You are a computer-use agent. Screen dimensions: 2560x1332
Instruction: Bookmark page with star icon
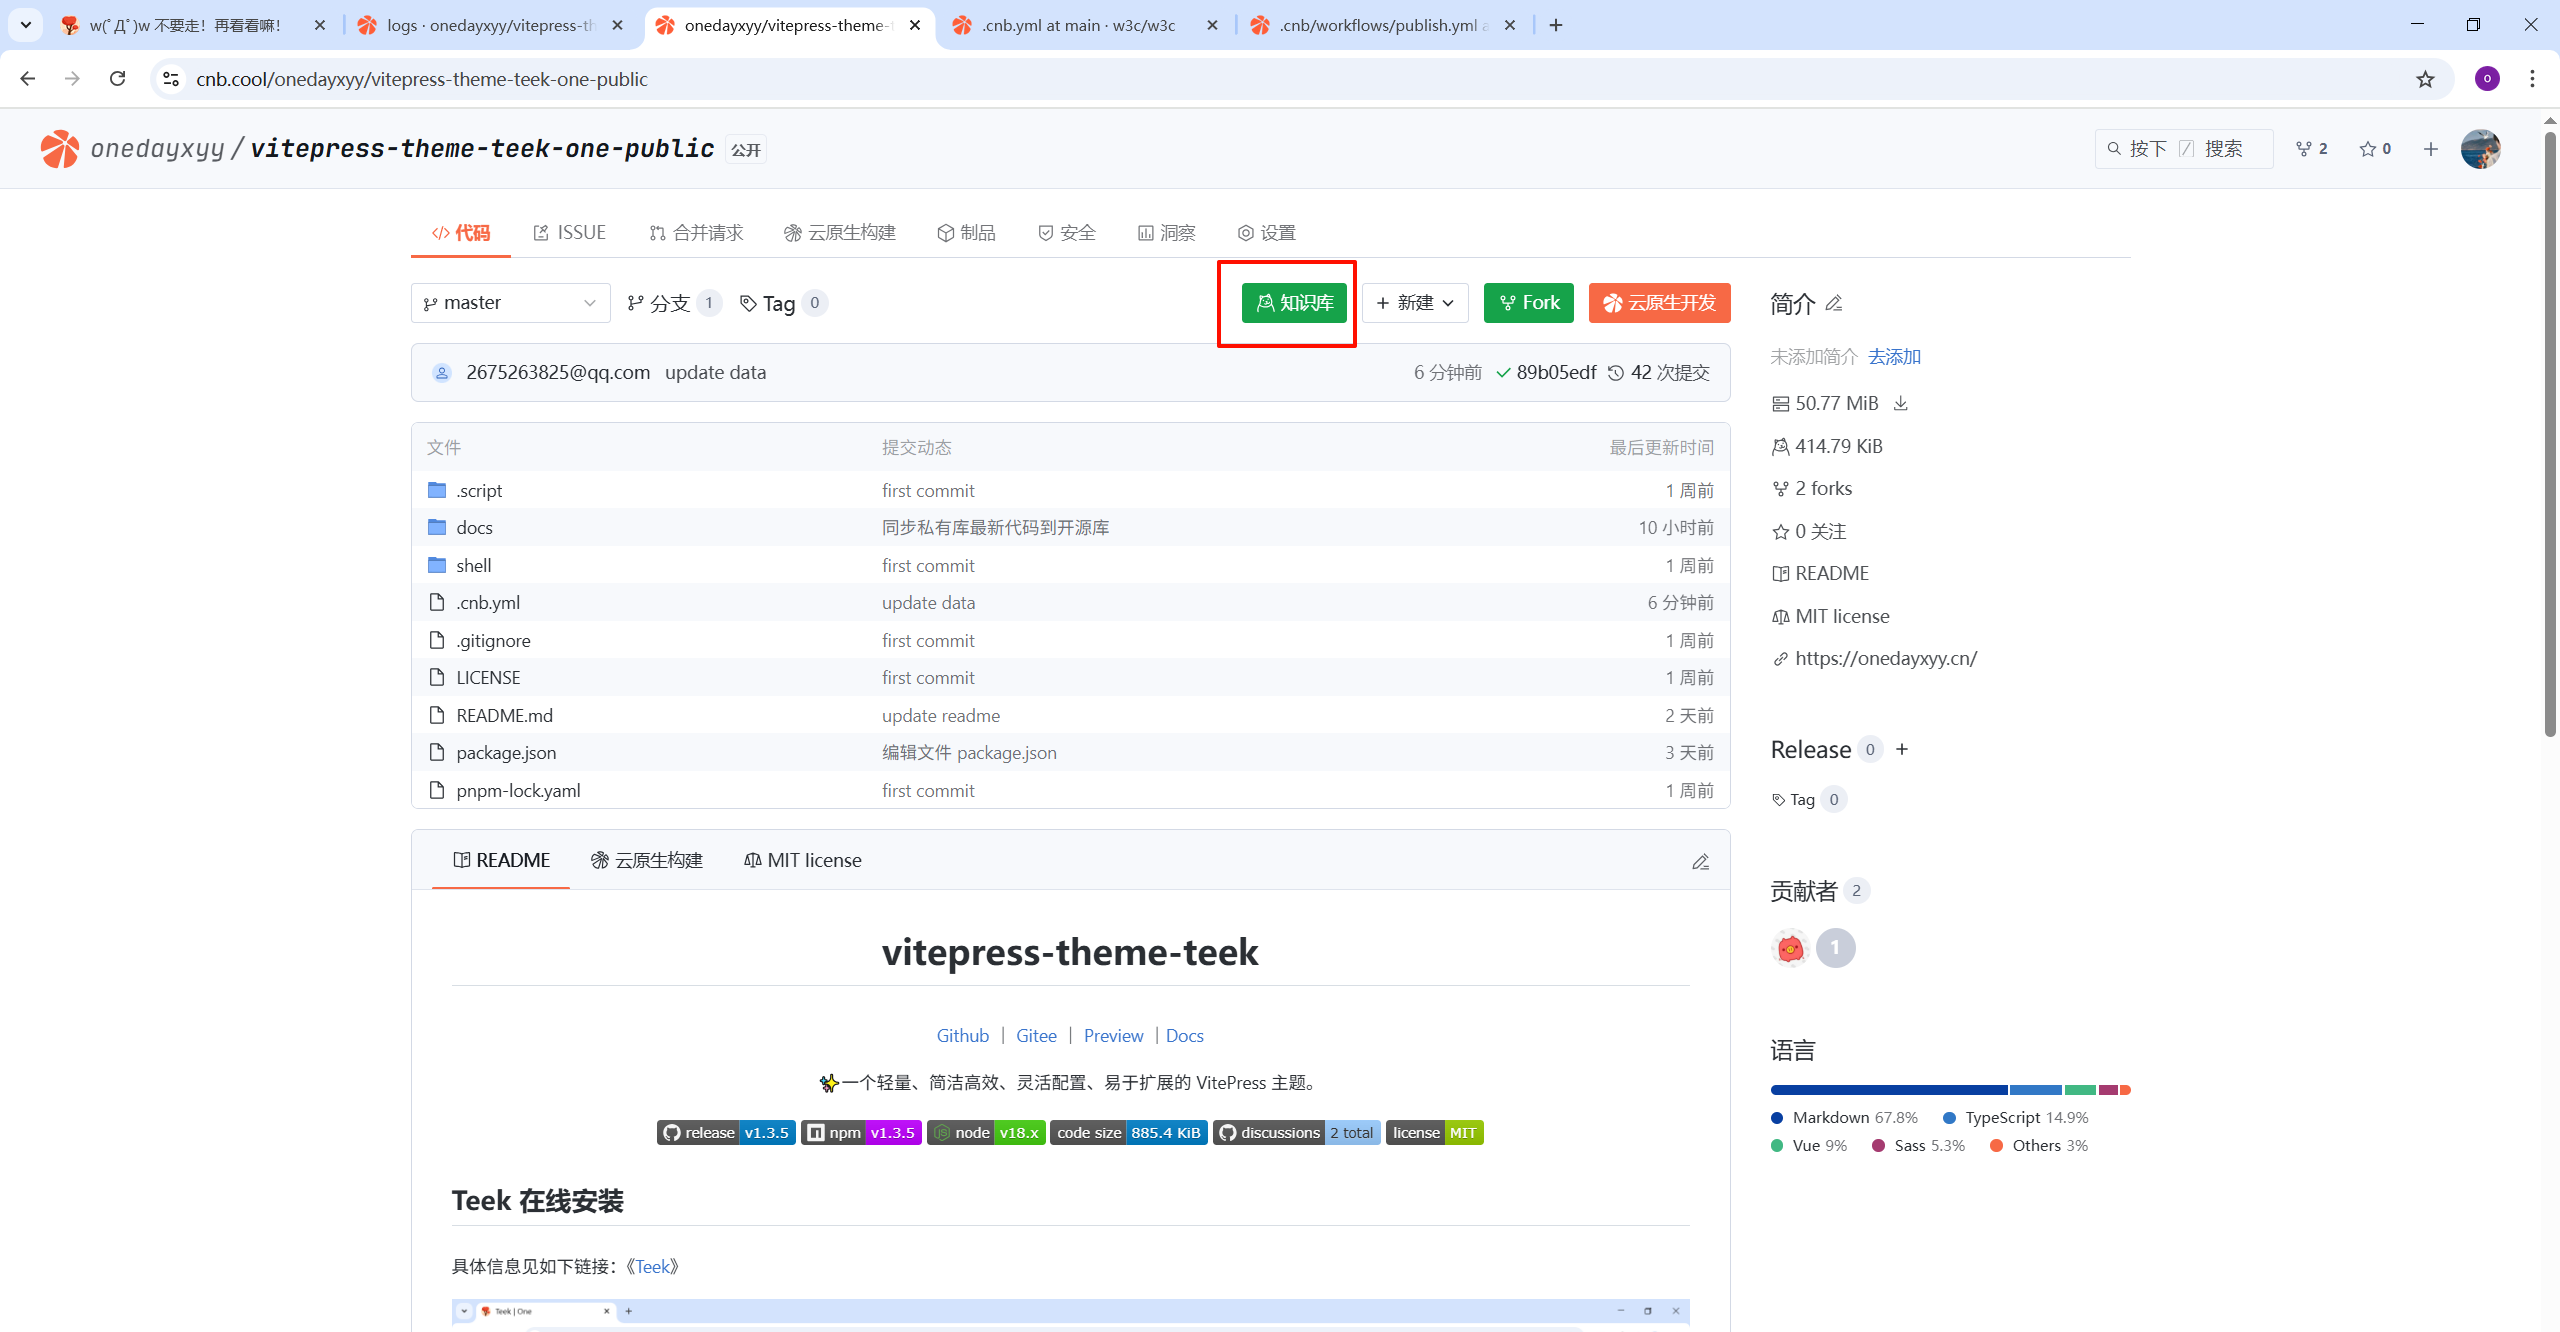(x=2425, y=79)
